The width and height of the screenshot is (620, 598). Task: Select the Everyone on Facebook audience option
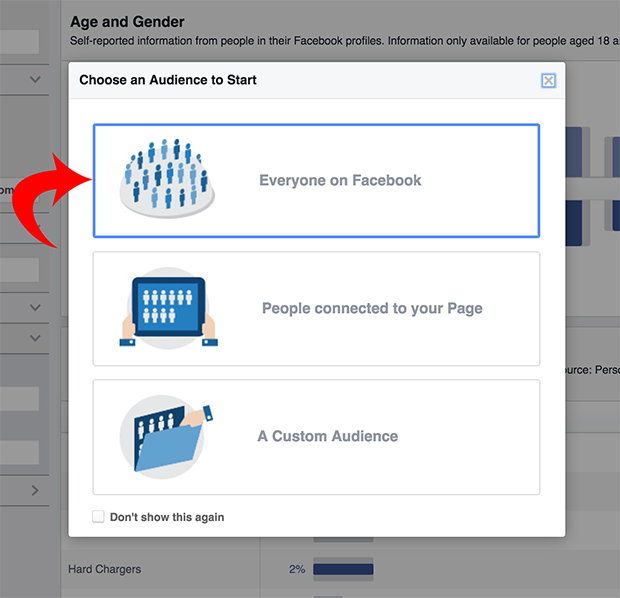coord(316,181)
